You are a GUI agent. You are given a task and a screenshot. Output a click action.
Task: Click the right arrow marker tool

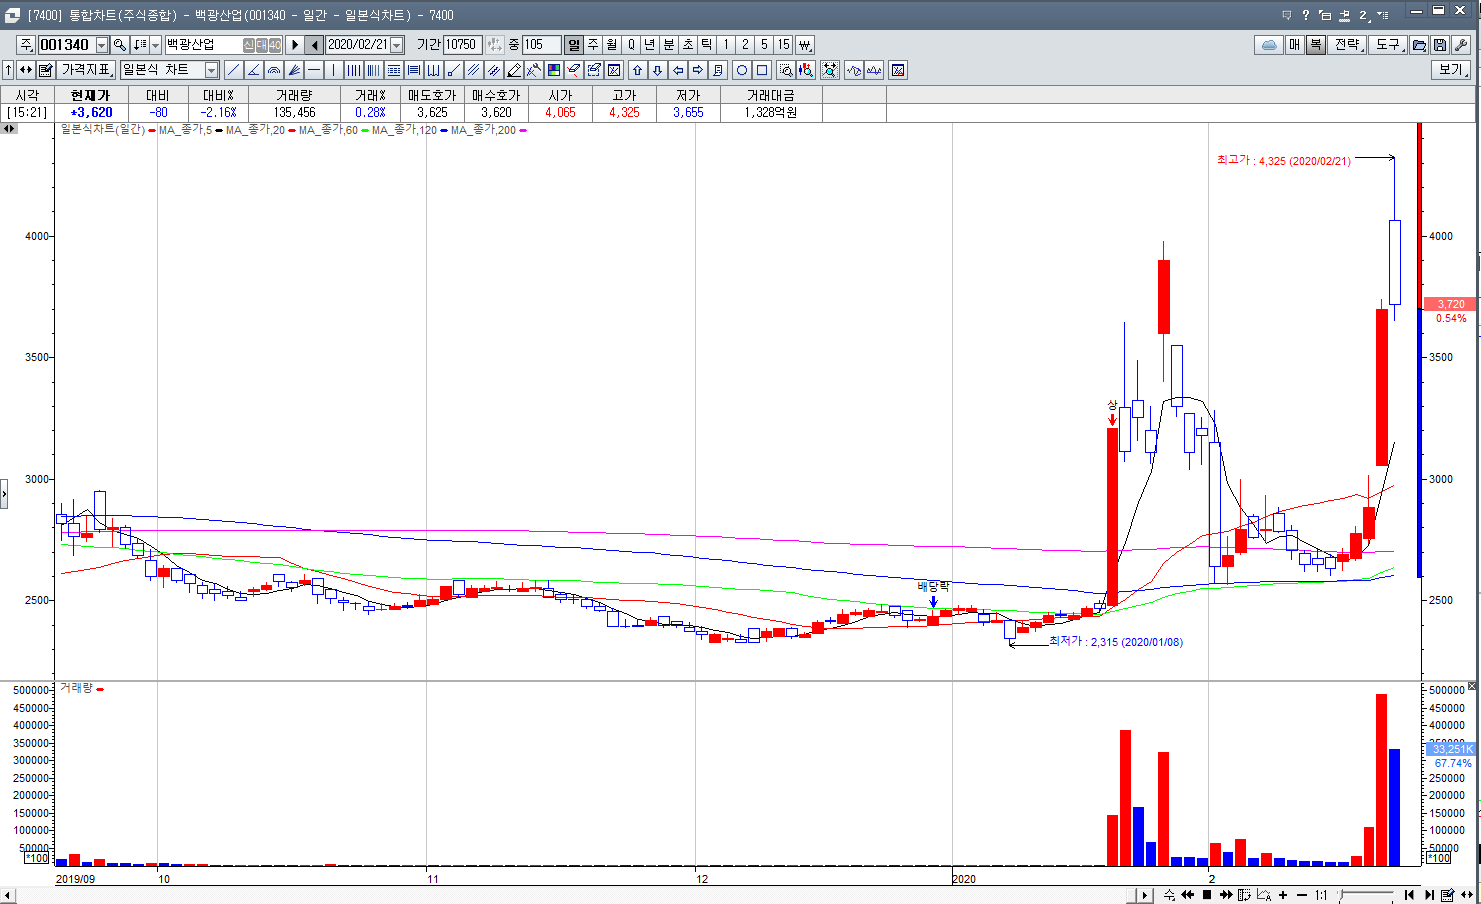click(698, 70)
